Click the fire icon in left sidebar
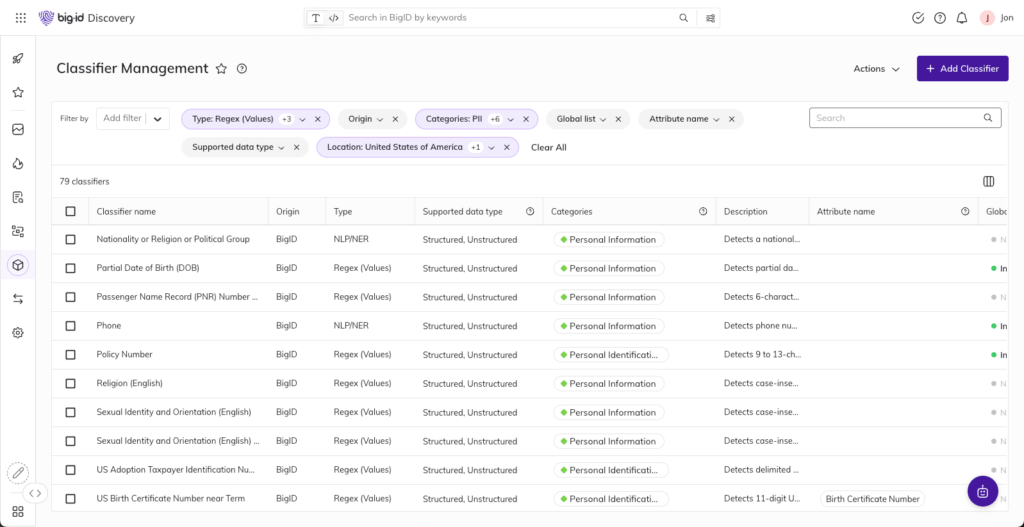This screenshot has height=527, width=1024. 18,164
